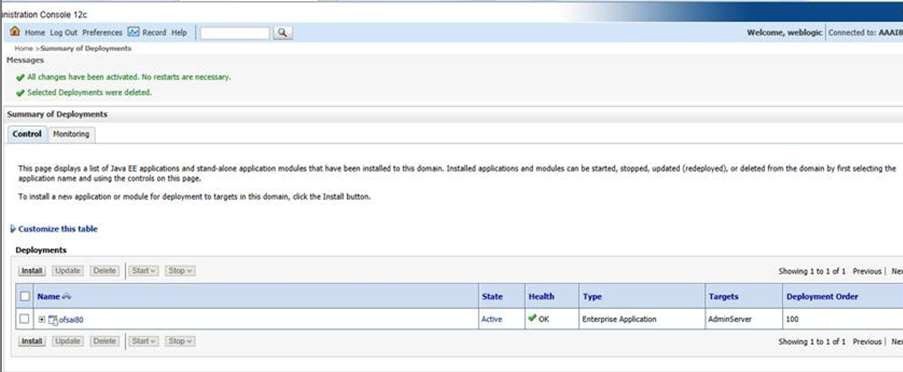Screen dimensions: 903x372
Task: Click the bottom Update button
Action: coord(68,341)
